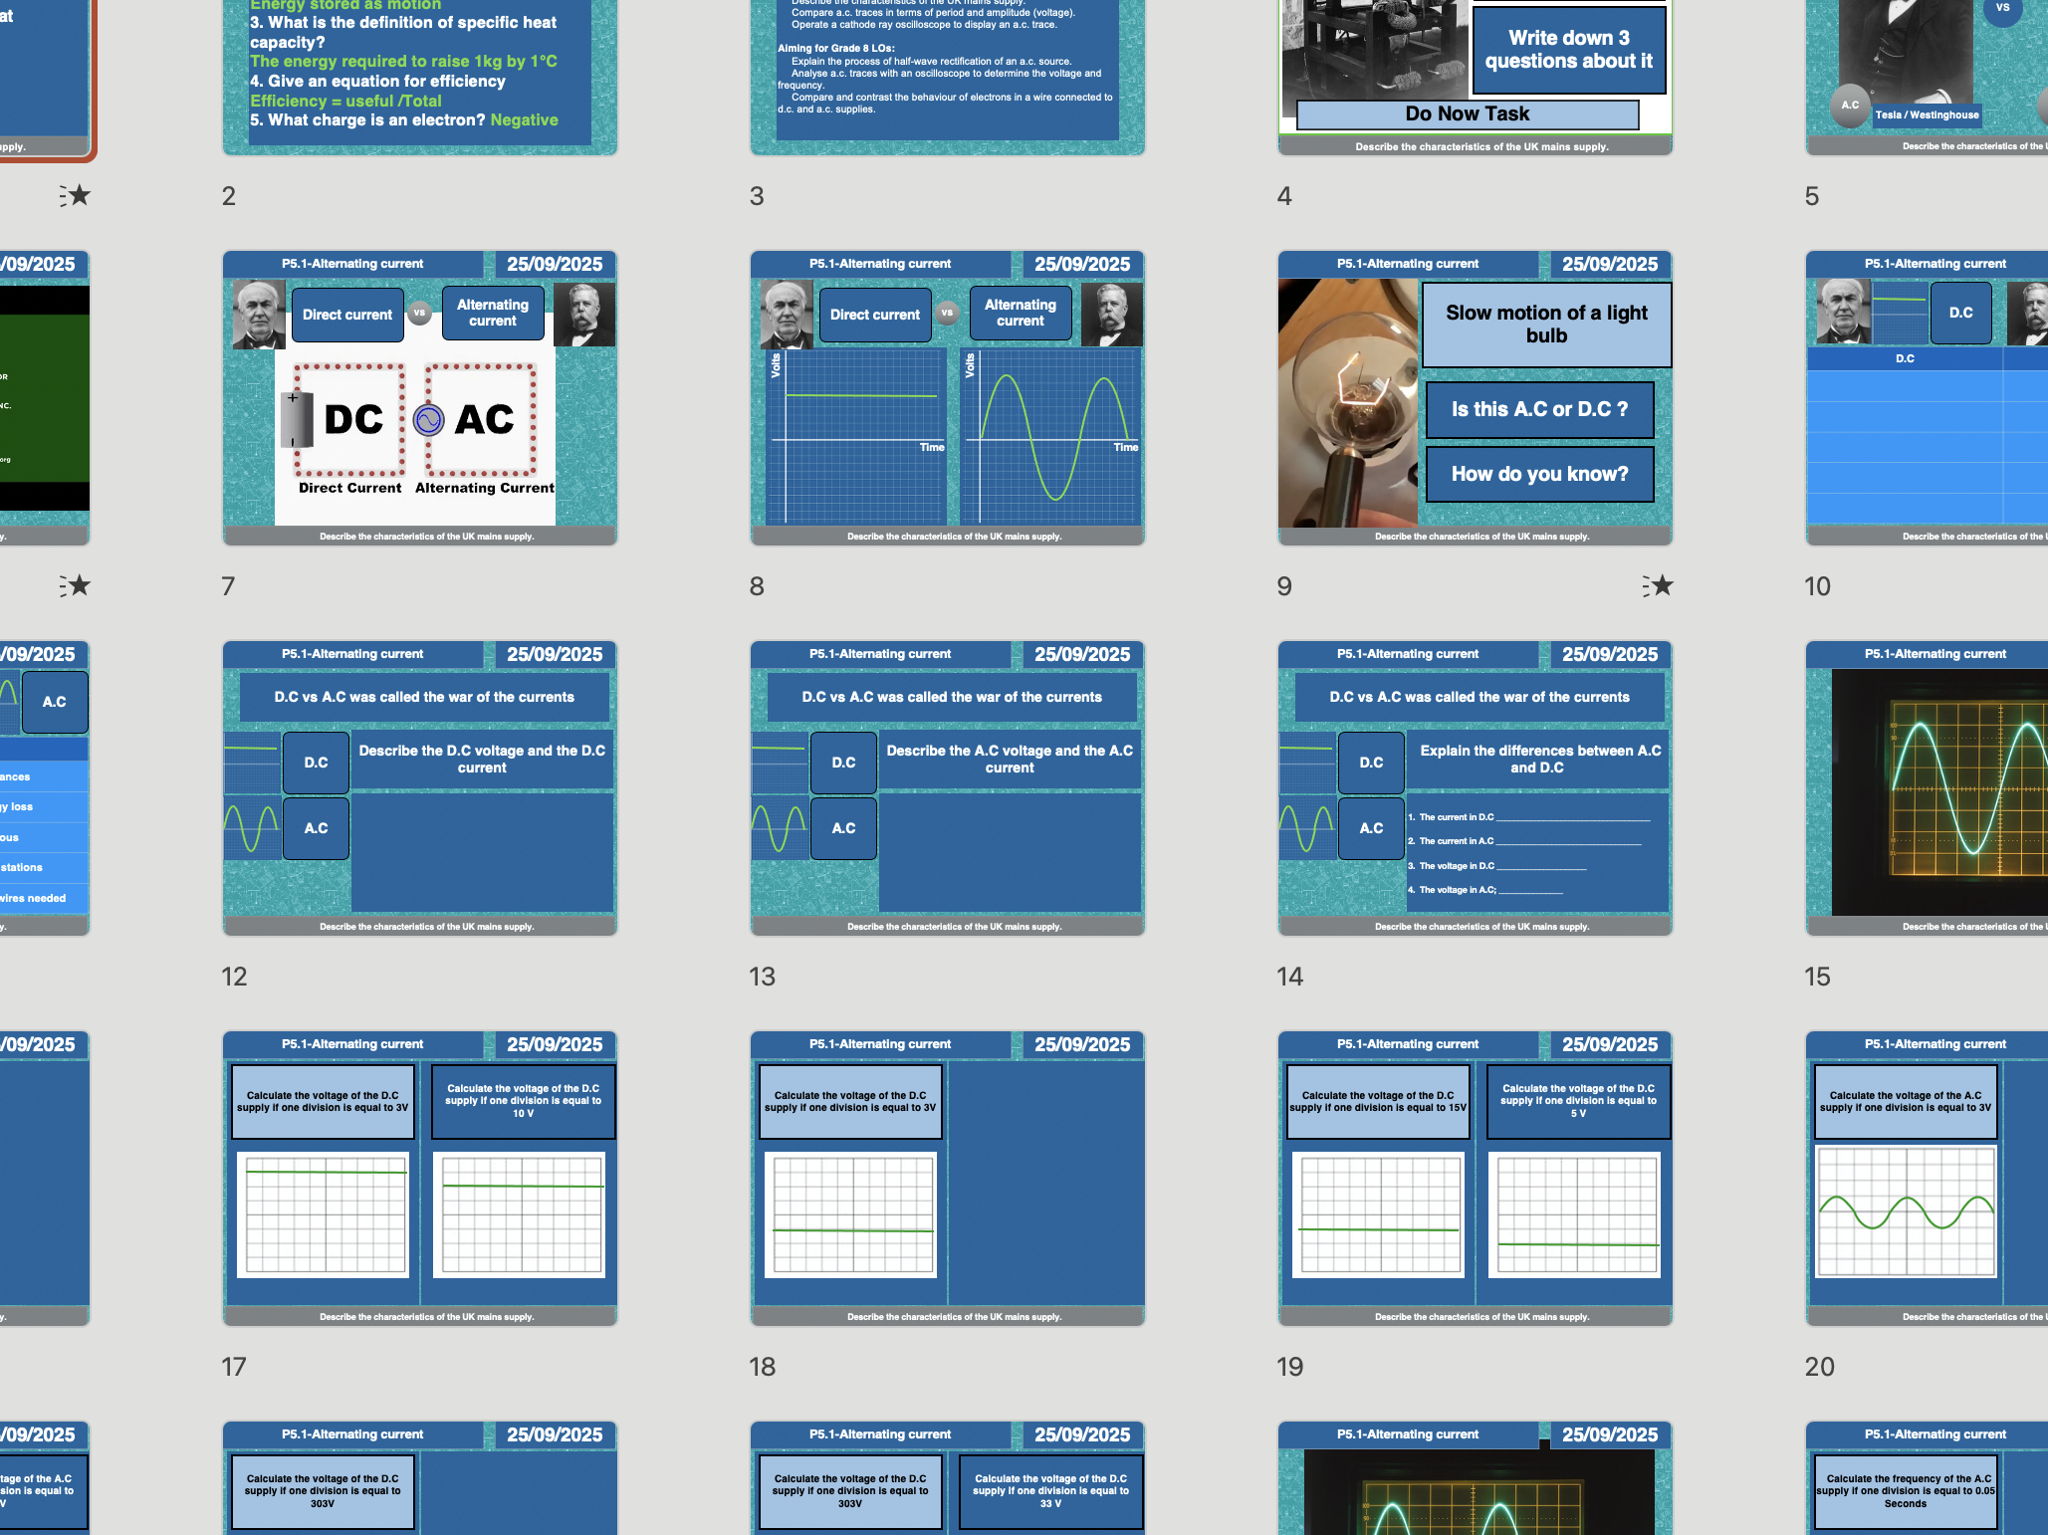Image resolution: width=2048 pixels, height=1535 pixels.
Task: Open slide 12 Describe D.C voltage thumbnail
Action: tap(419, 788)
